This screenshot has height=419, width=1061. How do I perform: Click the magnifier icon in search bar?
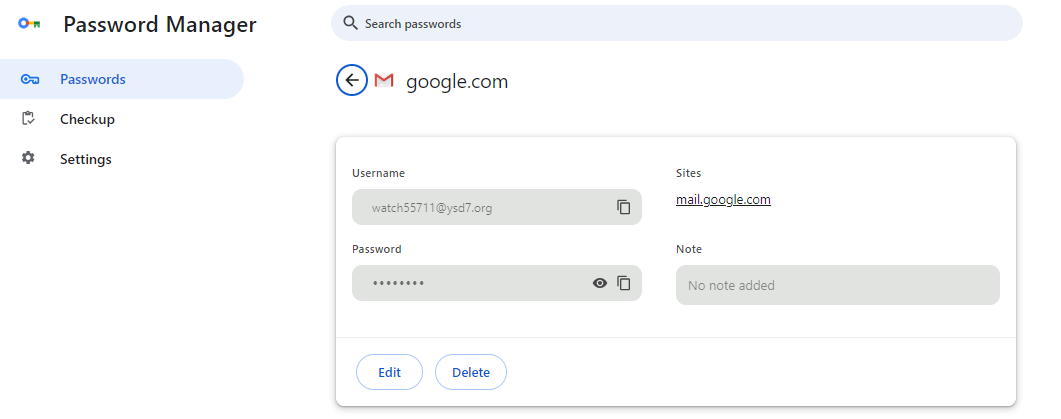[x=350, y=23]
